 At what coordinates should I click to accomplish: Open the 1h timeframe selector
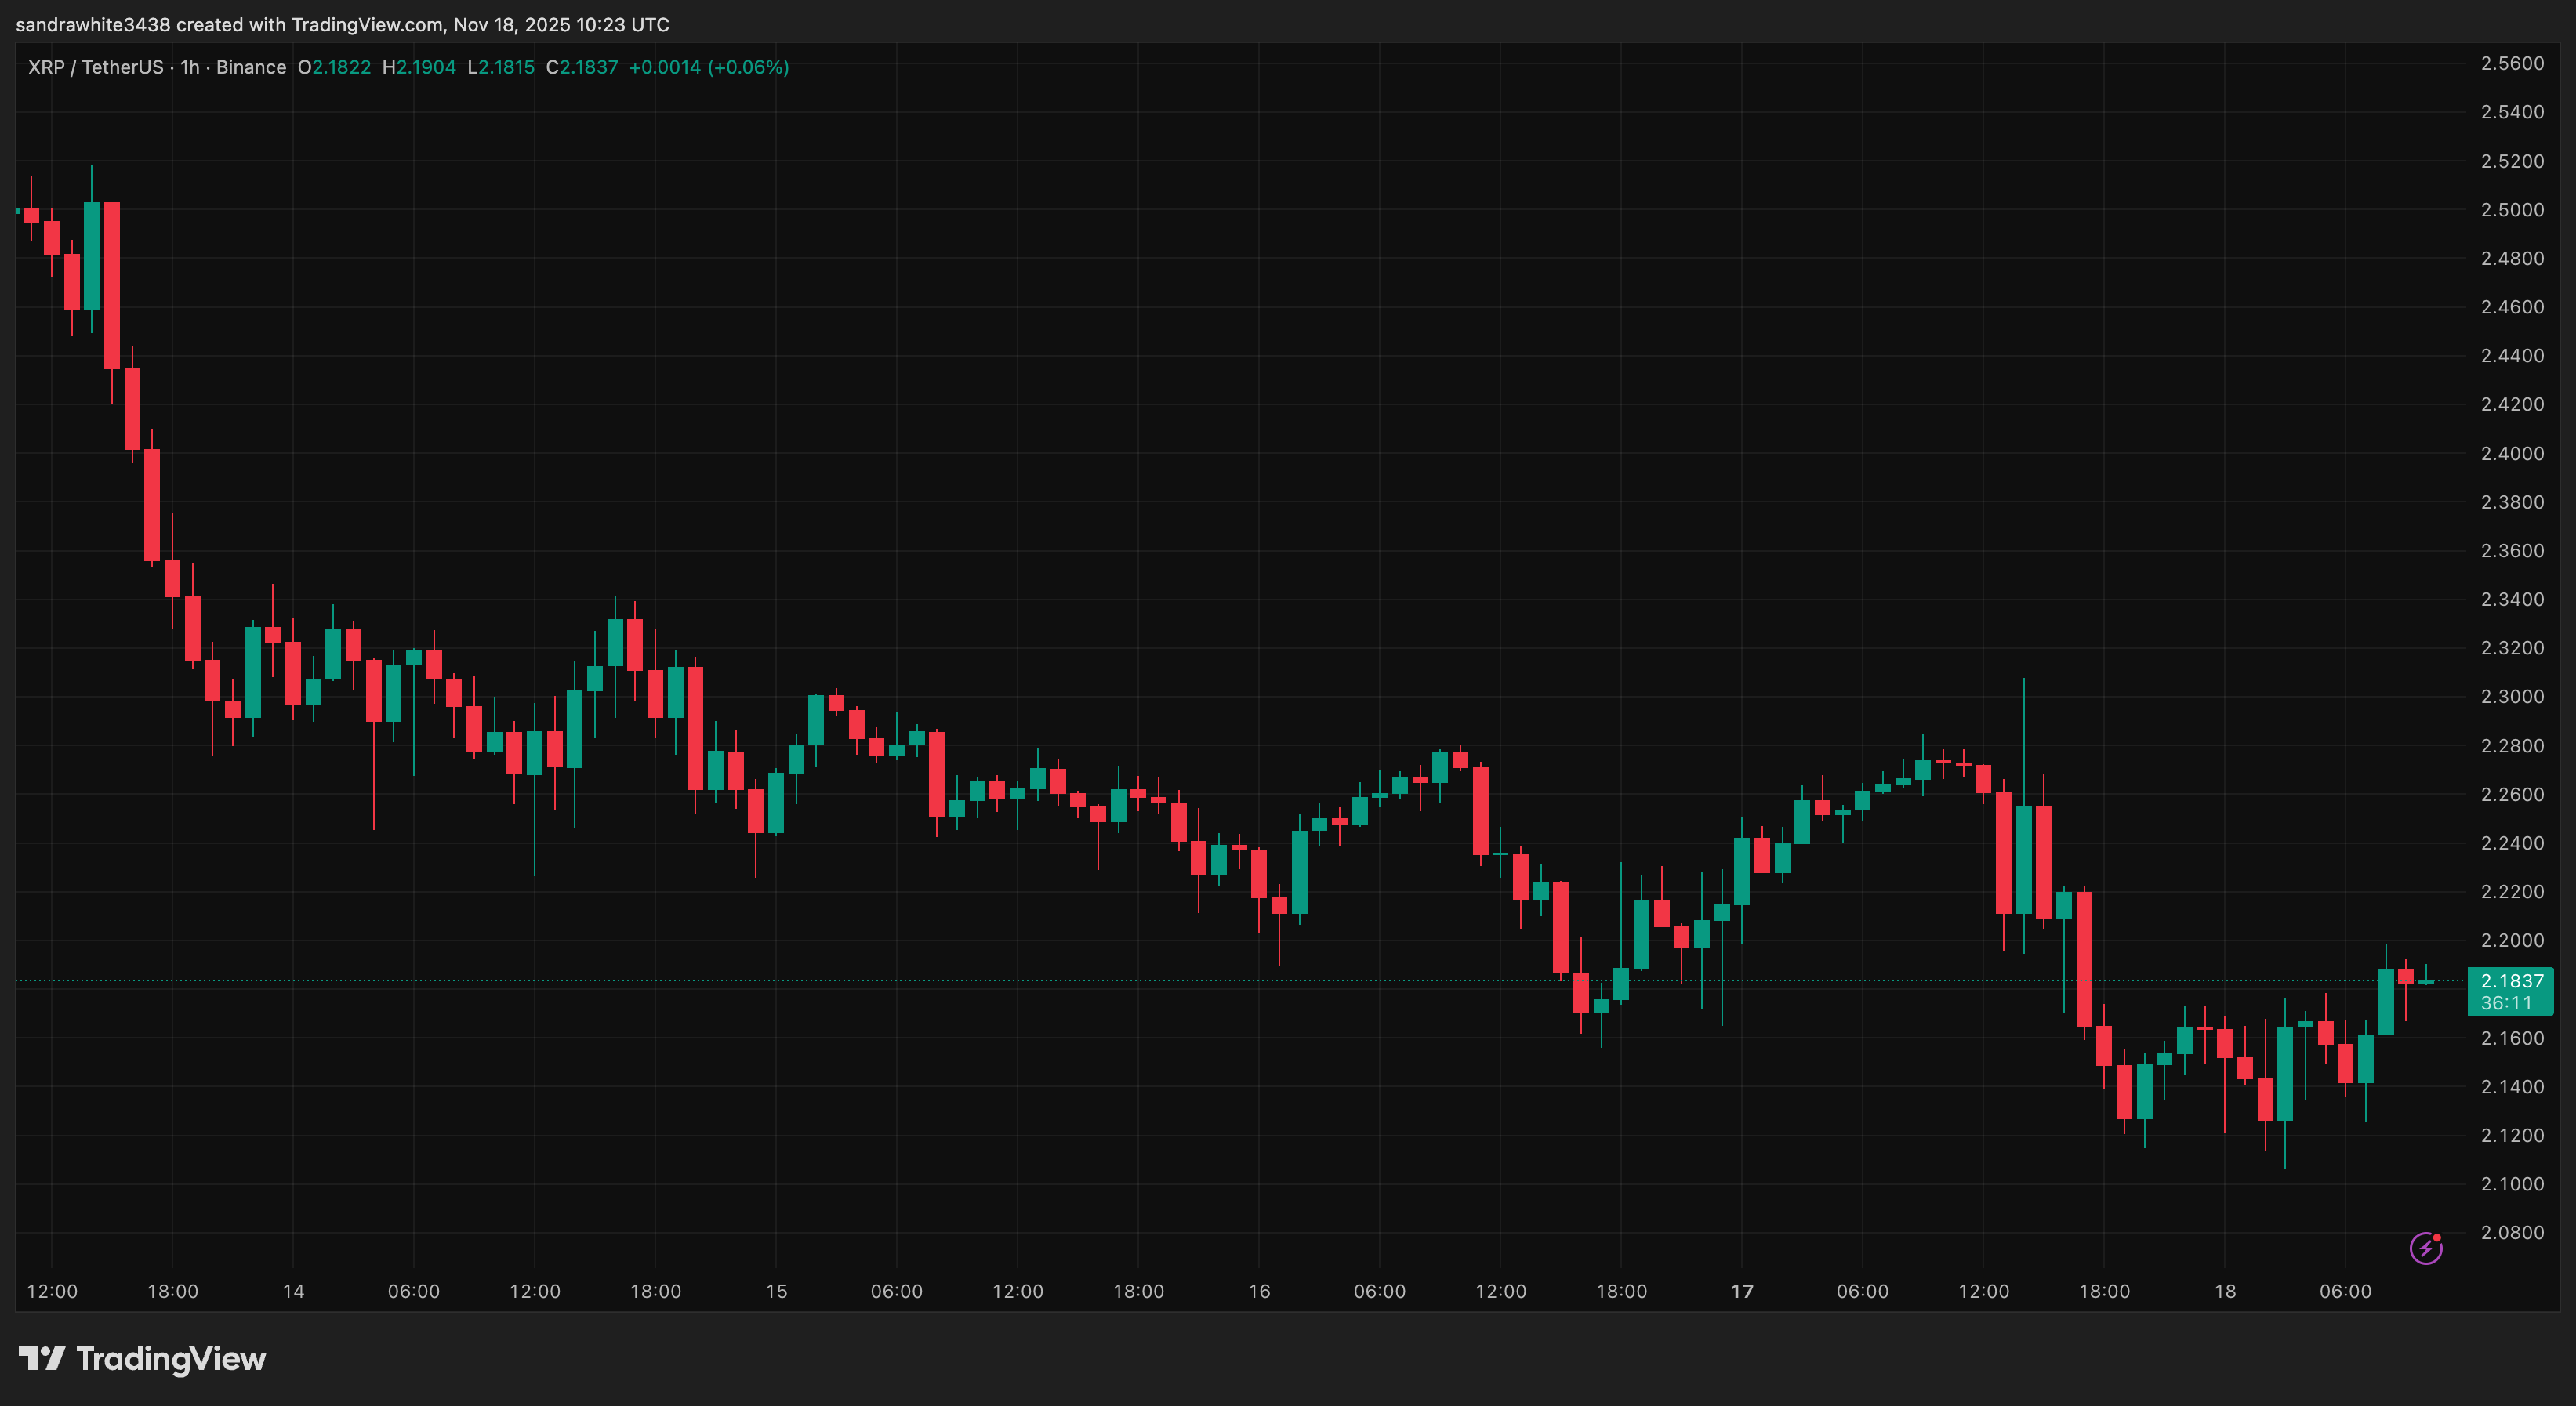[x=188, y=67]
